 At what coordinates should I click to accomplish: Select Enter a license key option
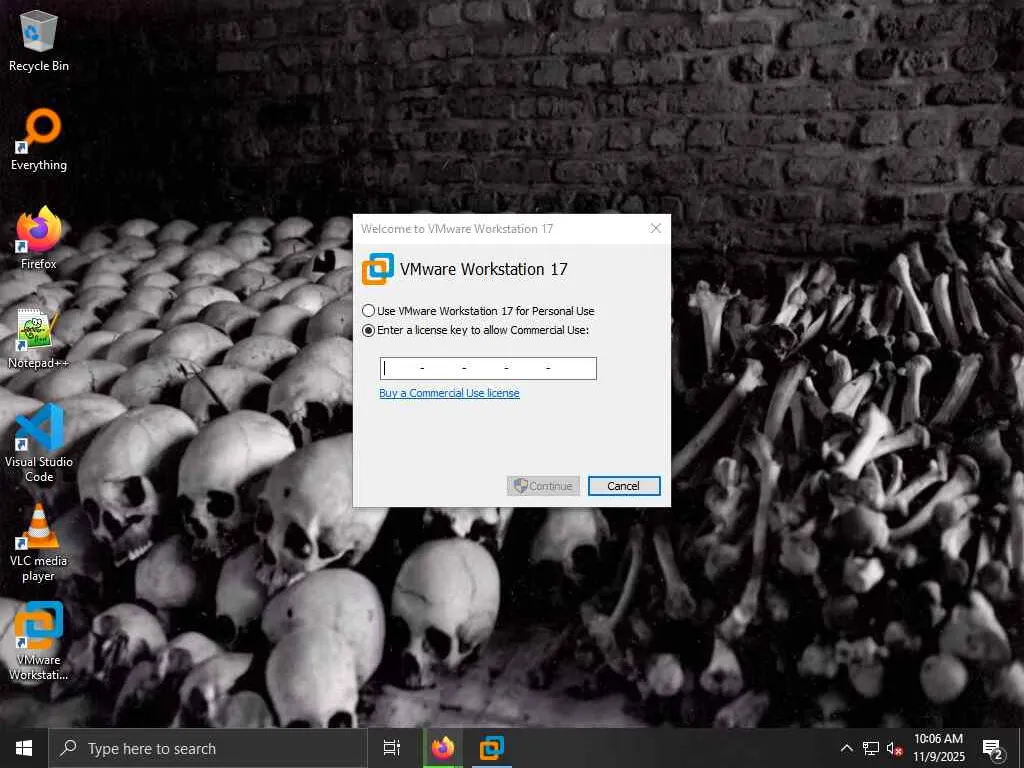pyautogui.click(x=475, y=330)
